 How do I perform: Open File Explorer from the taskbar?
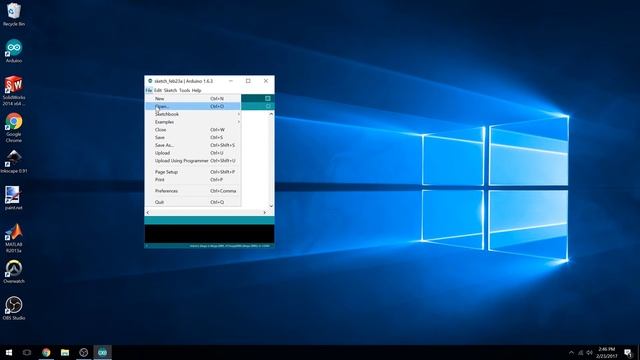[65, 352]
